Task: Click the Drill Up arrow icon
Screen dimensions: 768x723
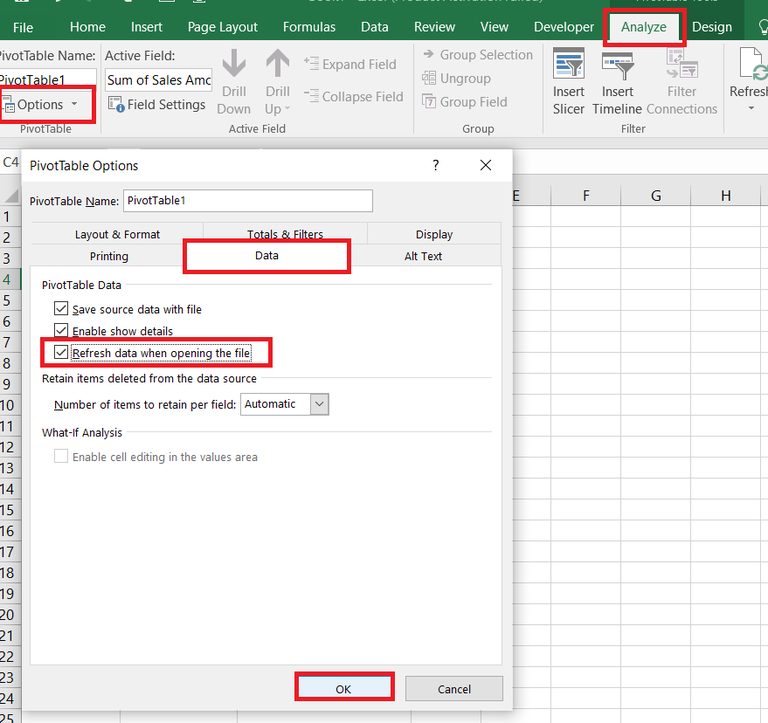Action: [x=278, y=66]
